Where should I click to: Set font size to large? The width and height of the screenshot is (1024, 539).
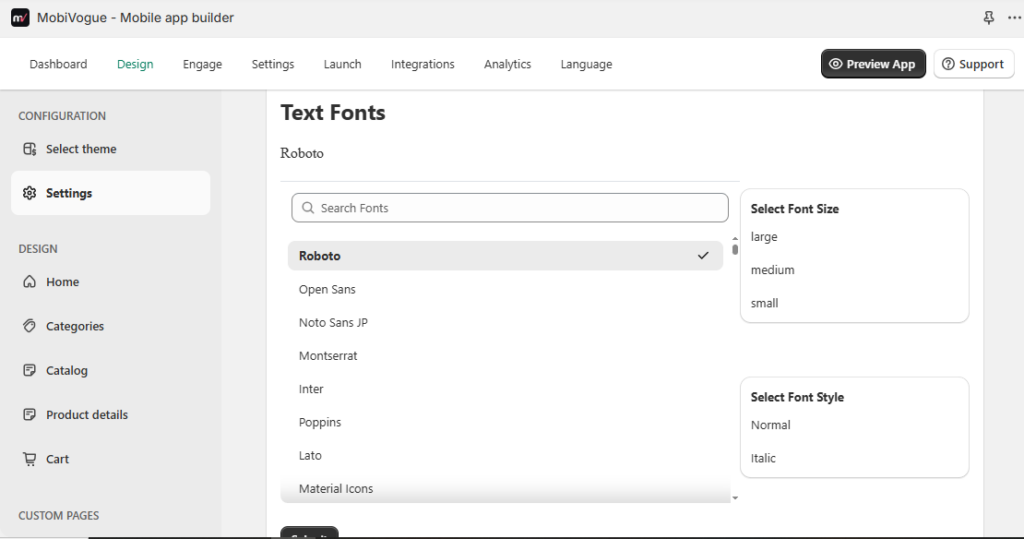coord(764,237)
